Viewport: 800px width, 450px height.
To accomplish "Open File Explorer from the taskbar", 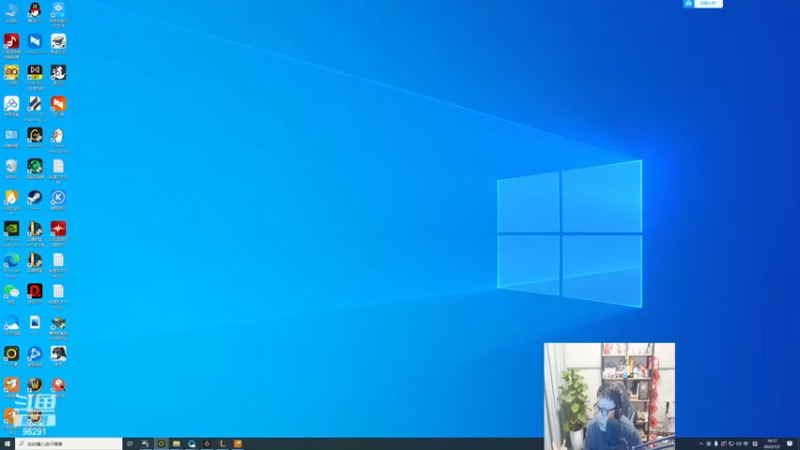I will [x=176, y=444].
